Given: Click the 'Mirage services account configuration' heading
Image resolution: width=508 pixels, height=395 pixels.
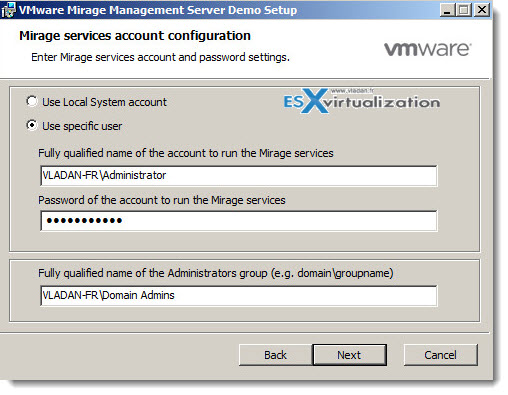Looking at the screenshot, I should click(135, 36).
